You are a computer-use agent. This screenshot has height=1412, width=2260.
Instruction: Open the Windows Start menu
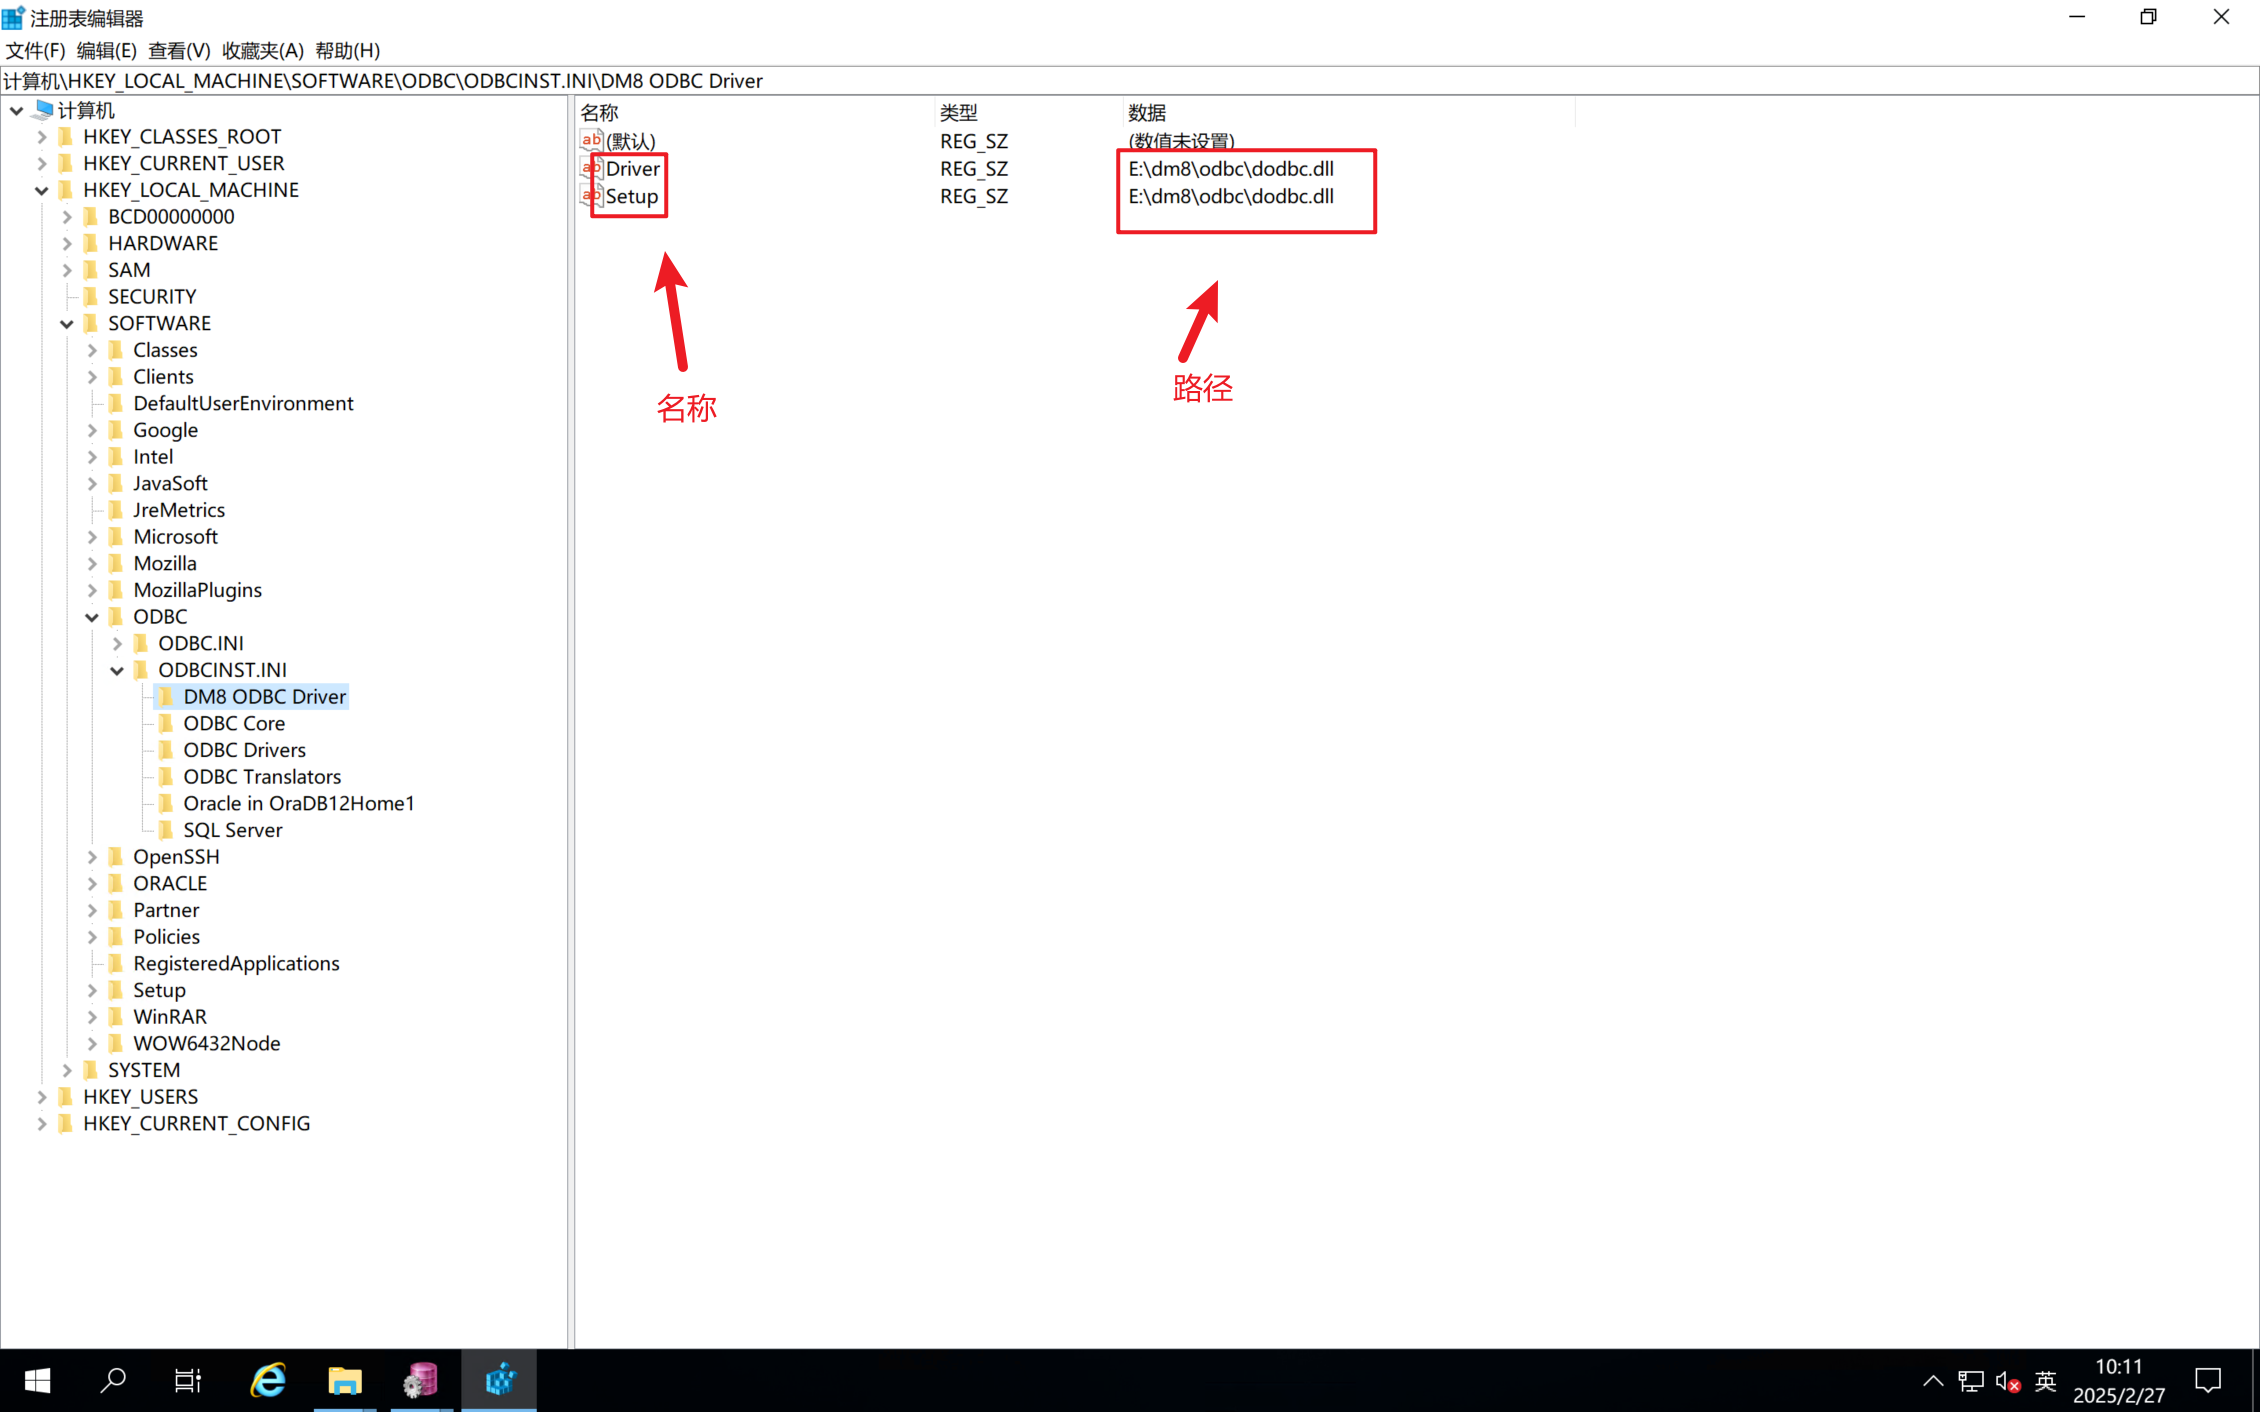(x=37, y=1381)
